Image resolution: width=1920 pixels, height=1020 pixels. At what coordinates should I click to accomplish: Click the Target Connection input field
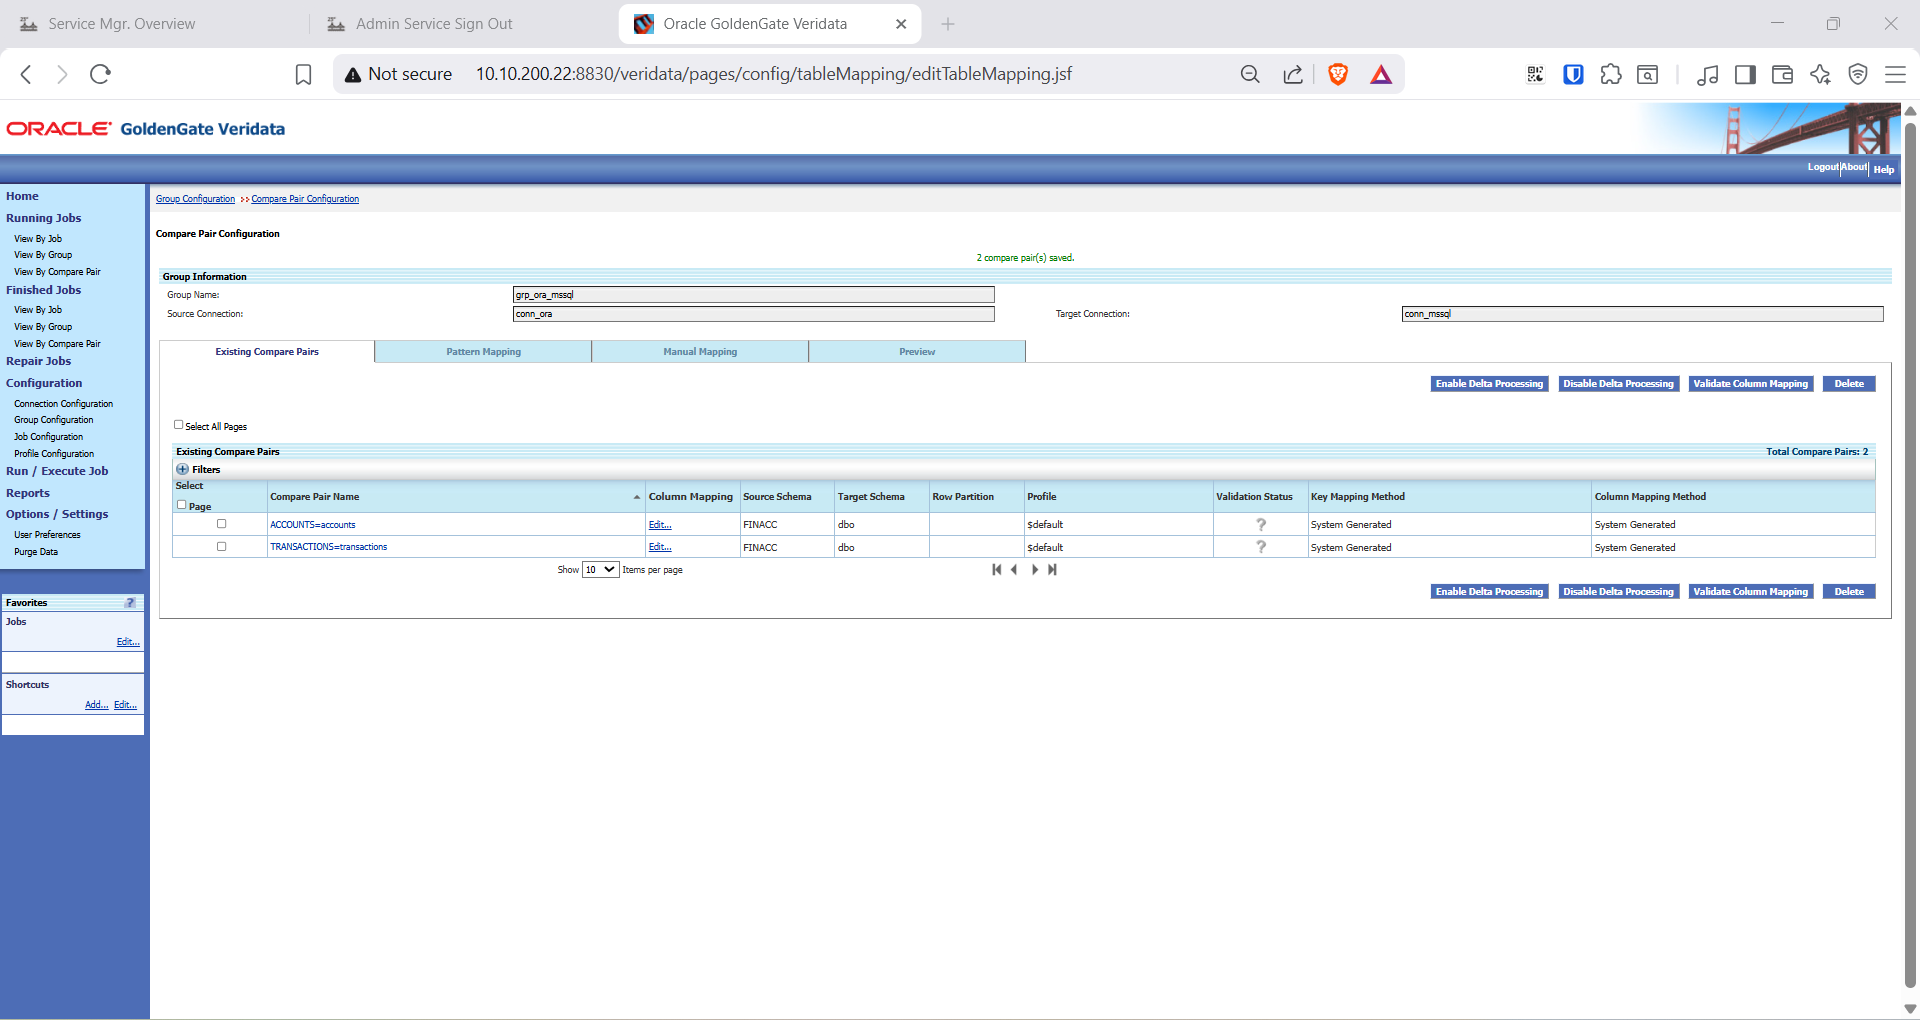1642,314
